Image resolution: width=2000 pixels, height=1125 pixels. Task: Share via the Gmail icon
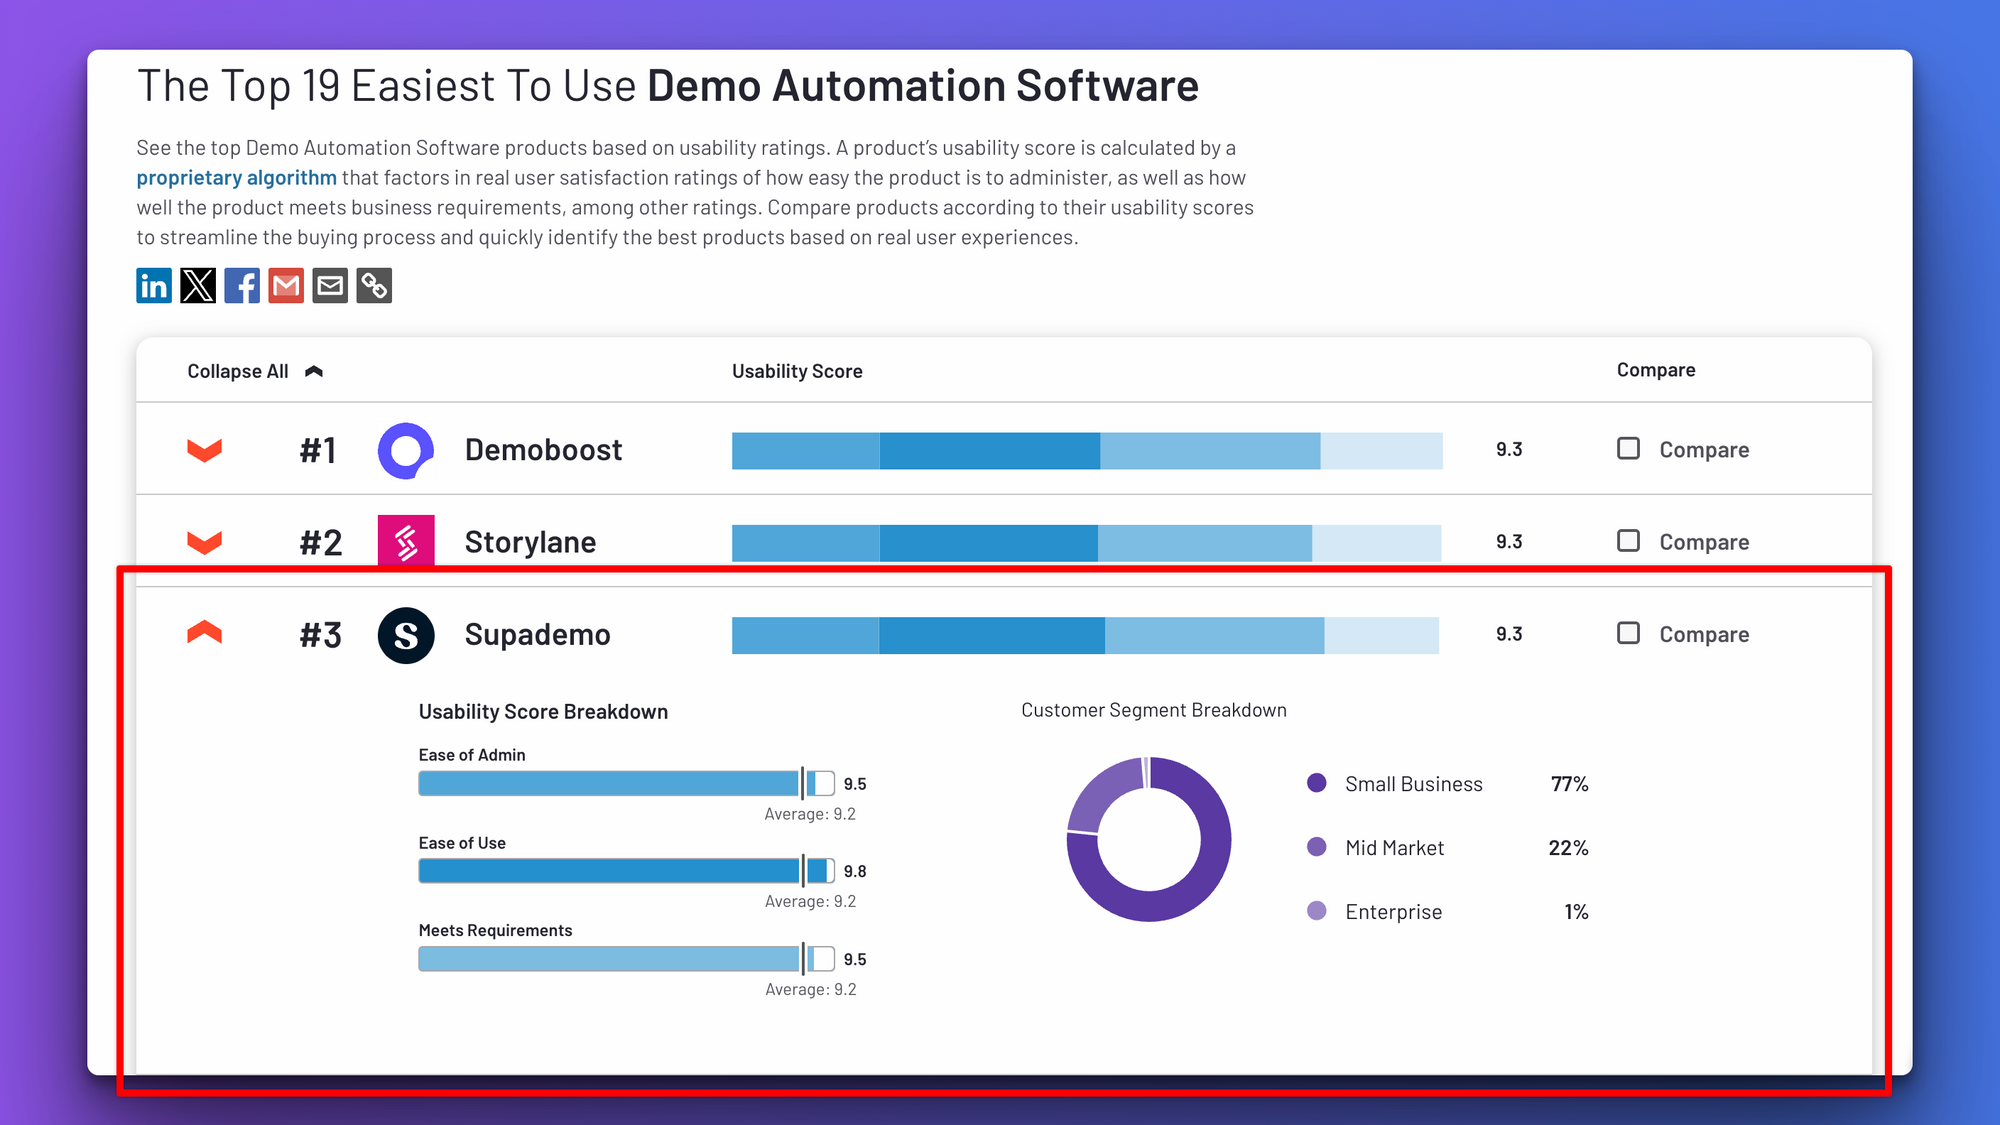click(286, 286)
